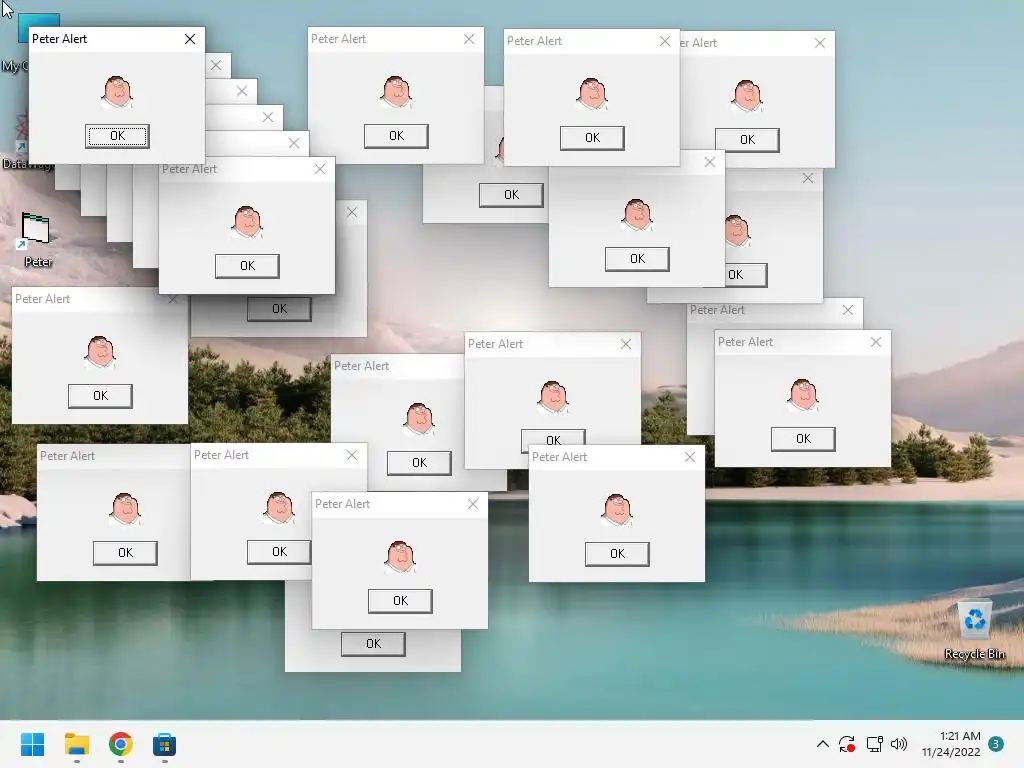Open the volume speaker tray icon
This screenshot has width=1024, height=768.
[899, 744]
